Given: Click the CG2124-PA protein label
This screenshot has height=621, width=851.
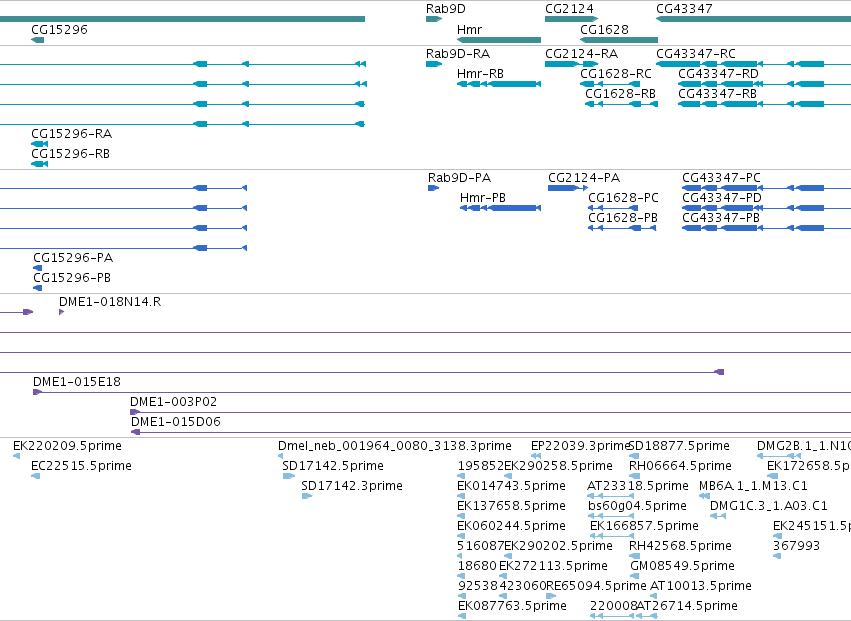Looking at the screenshot, I should point(584,178).
